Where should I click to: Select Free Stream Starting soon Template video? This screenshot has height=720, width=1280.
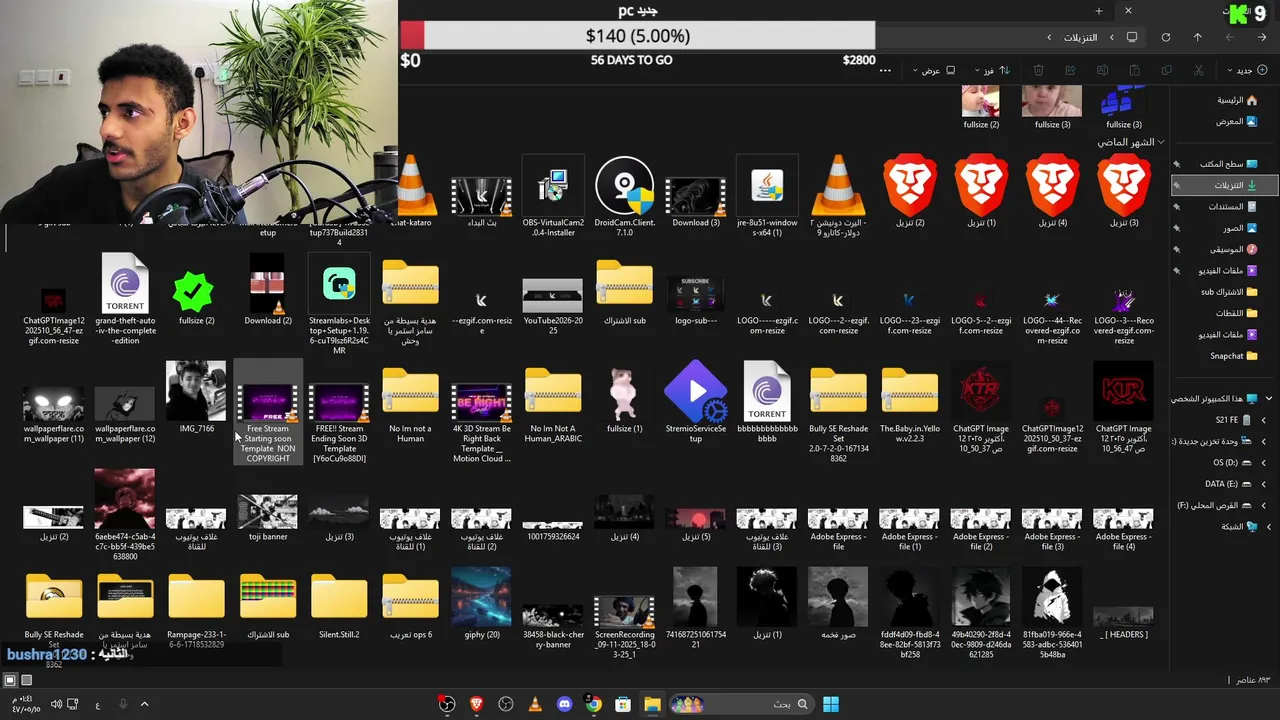267,412
